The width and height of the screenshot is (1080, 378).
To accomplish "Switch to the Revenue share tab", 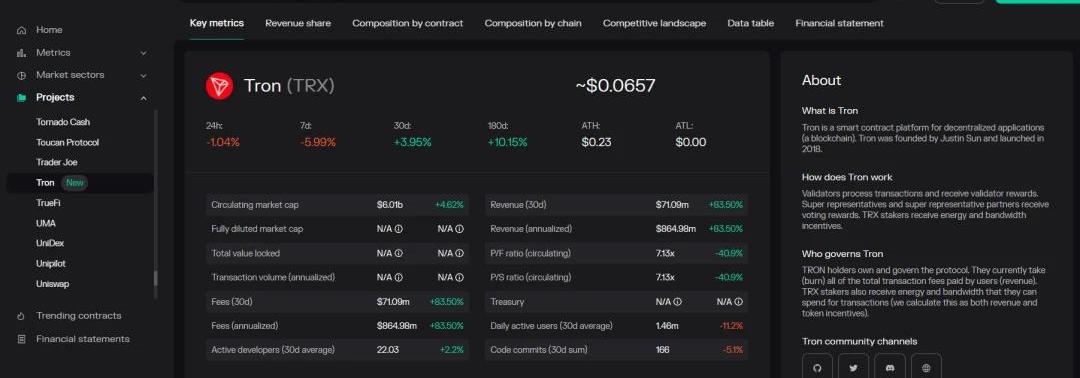I will pos(298,23).
